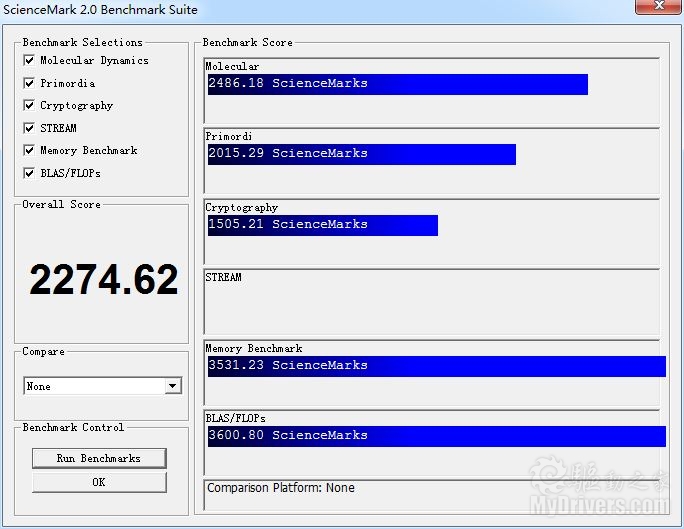Screen dimensions: 684x529
Task: Click the BLAS/FLOPs 3600.80 score bar
Action: click(x=437, y=437)
